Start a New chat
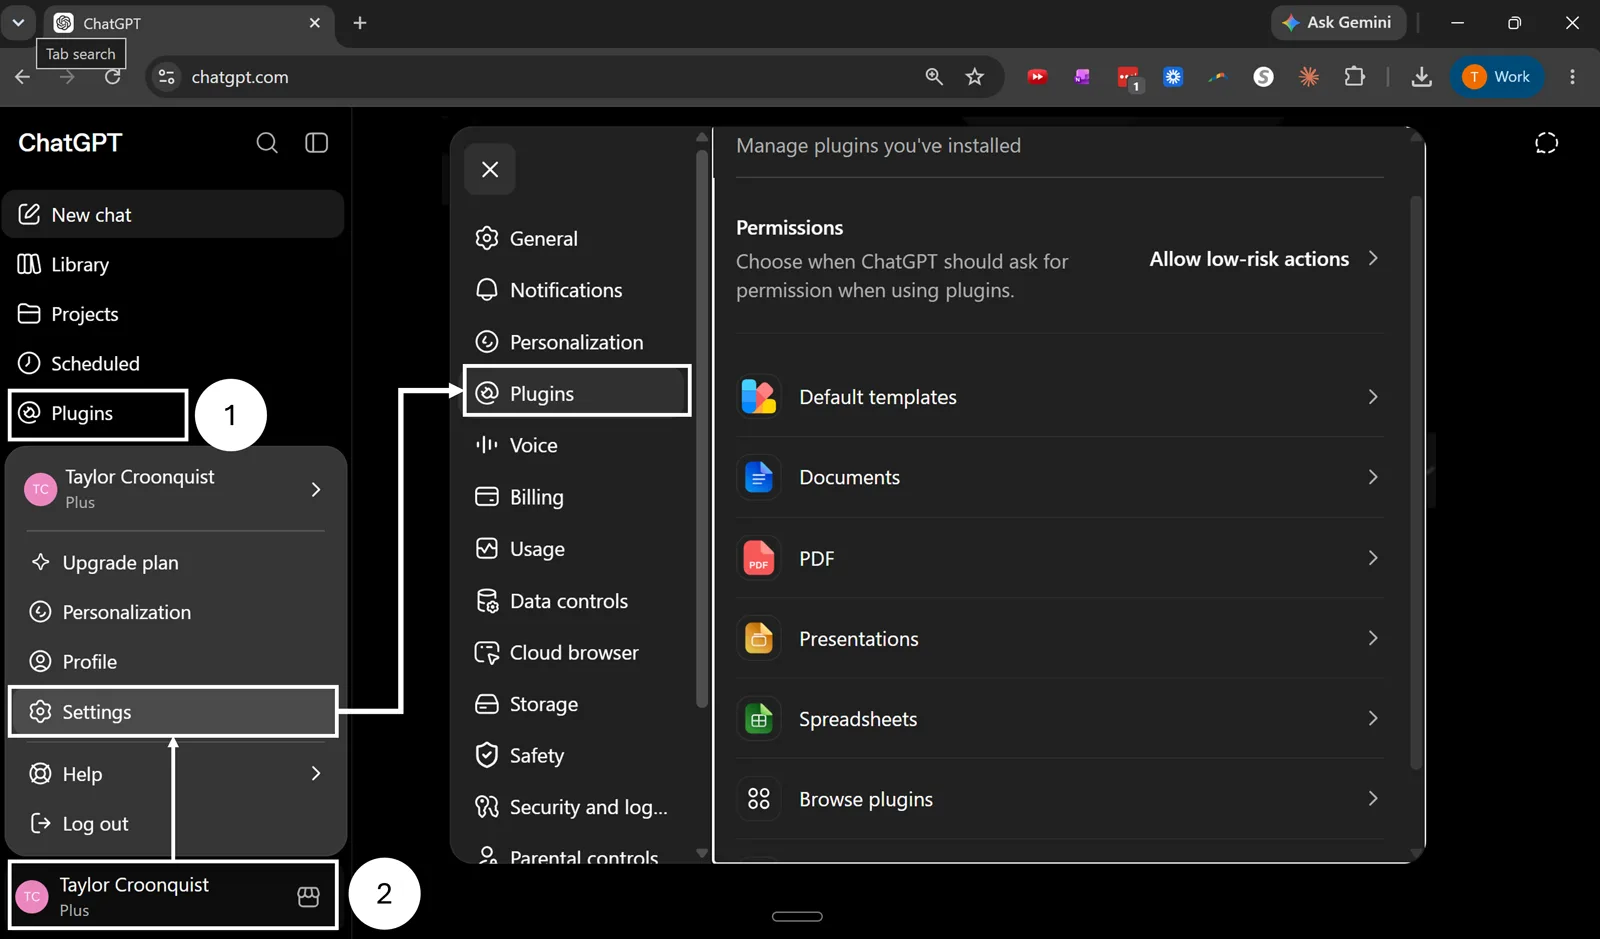This screenshot has width=1600, height=939. [x=174, y=215]
